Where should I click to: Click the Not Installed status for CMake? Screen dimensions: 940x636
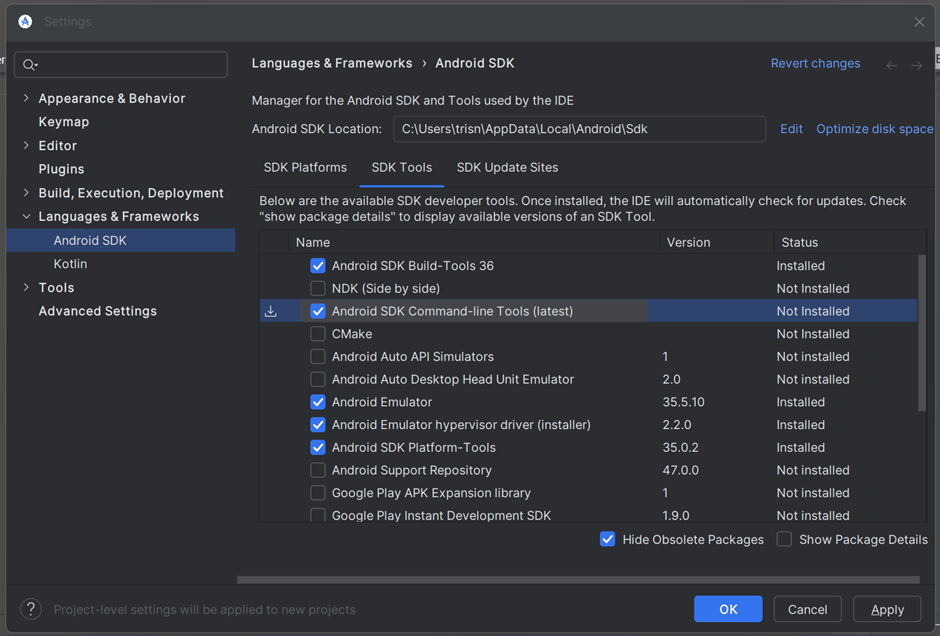point(813,334)
